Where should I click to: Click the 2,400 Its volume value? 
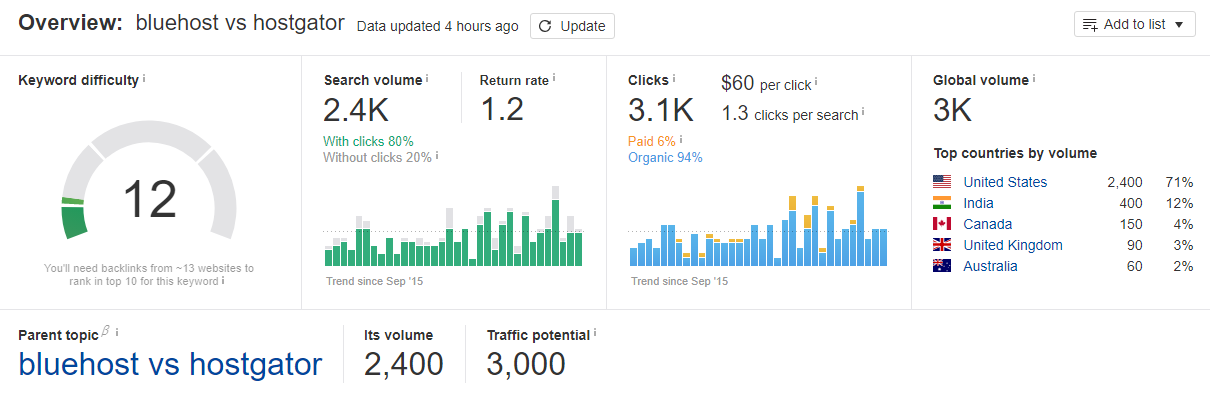click(x=404, y=364)
